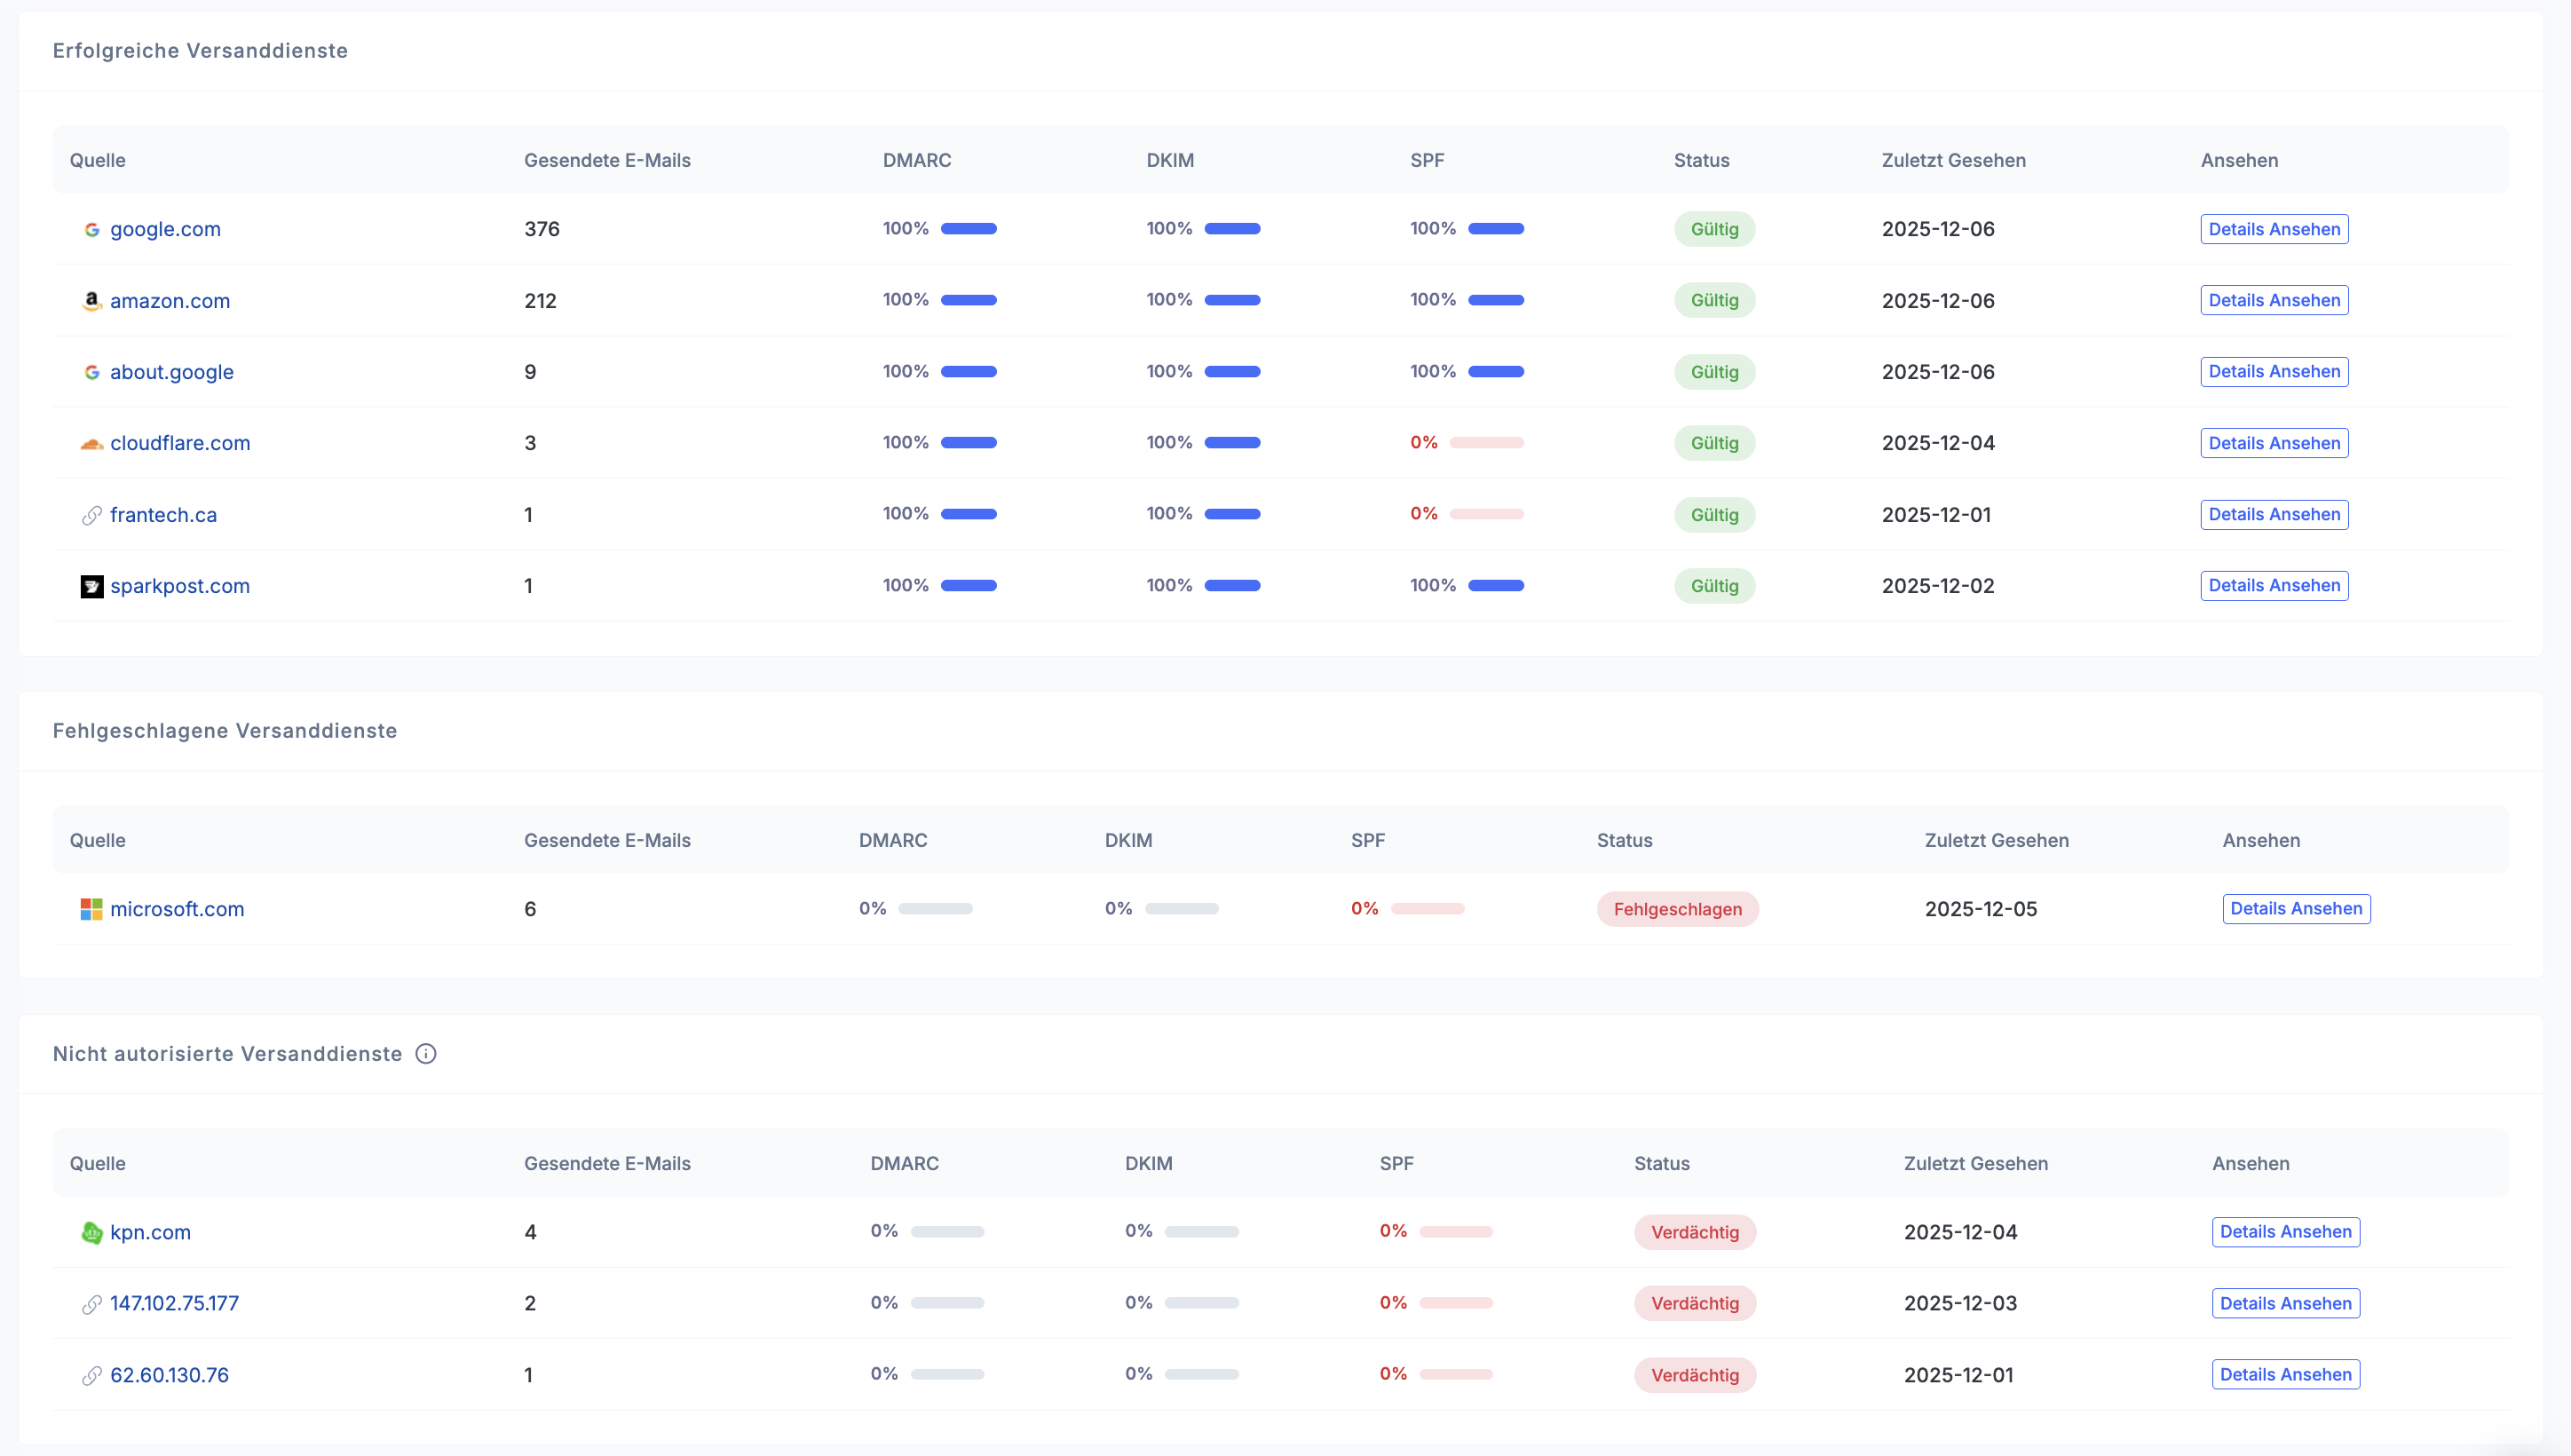Open the about.google source link

[172, 372]
